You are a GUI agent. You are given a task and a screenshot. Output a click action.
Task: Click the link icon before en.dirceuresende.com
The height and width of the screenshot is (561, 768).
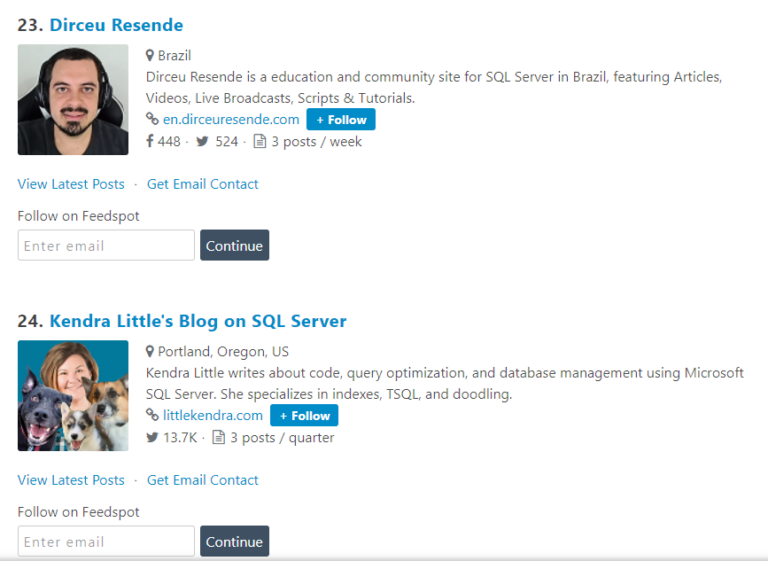[x=152, y=119]
